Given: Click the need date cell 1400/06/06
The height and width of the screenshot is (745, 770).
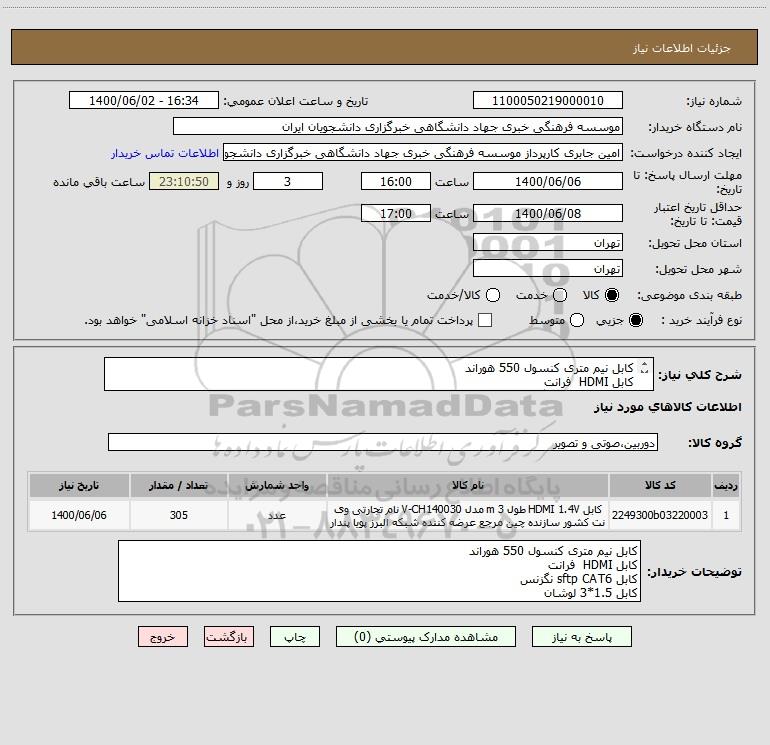Looking at the screenshot, I should click(79, 515).
